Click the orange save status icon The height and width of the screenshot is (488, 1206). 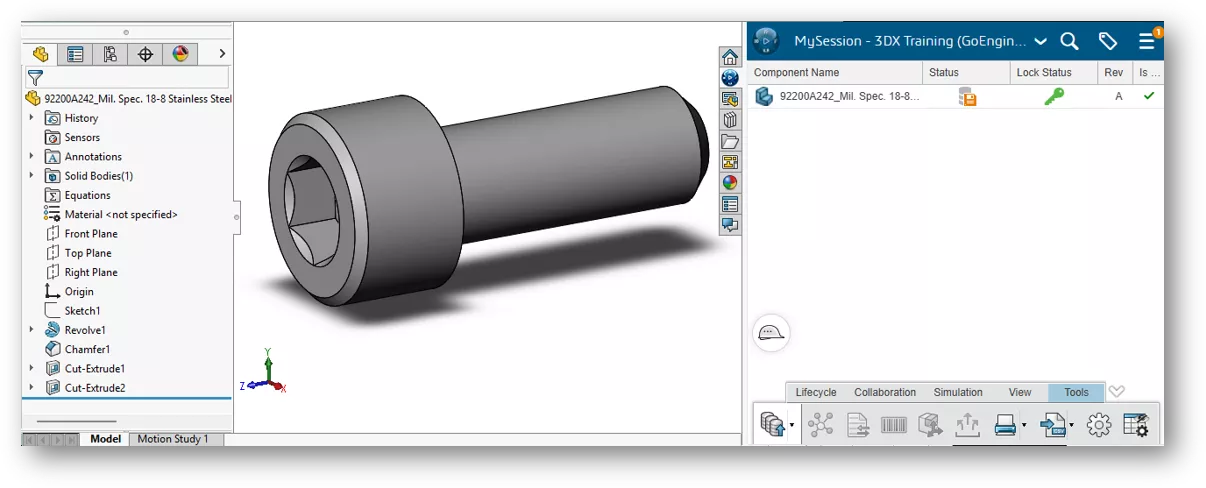(967, 97)
